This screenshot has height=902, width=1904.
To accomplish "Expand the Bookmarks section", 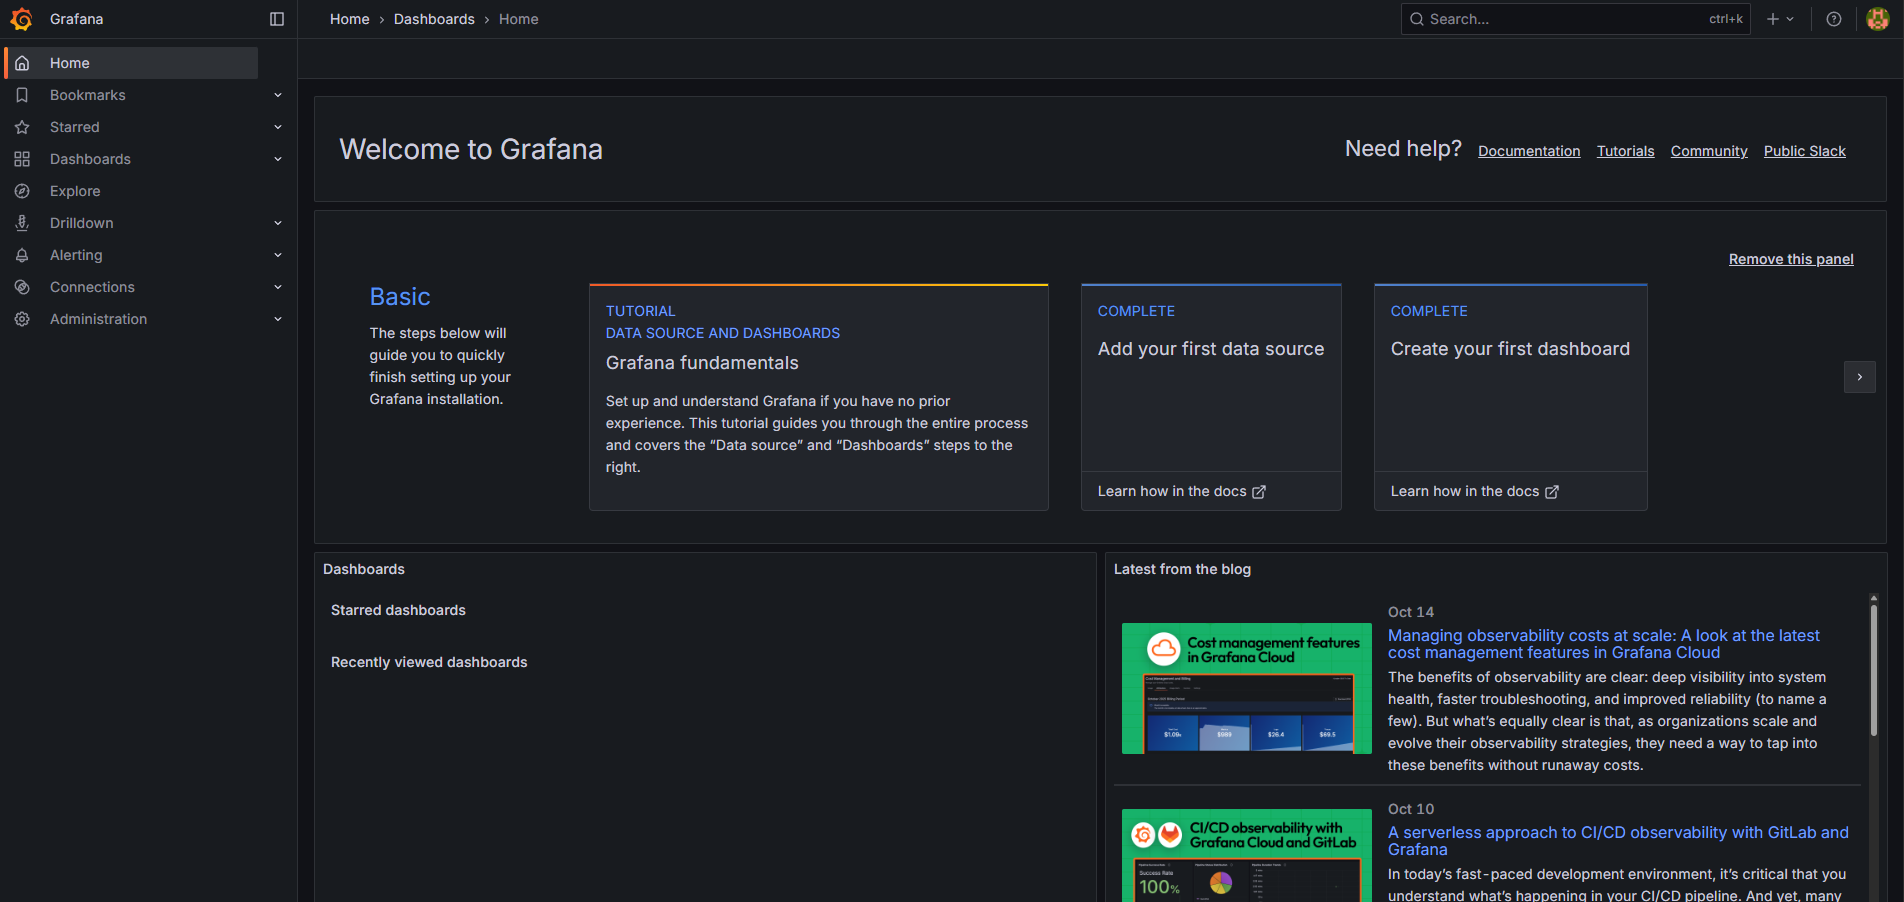I will (x=278, y=95).
